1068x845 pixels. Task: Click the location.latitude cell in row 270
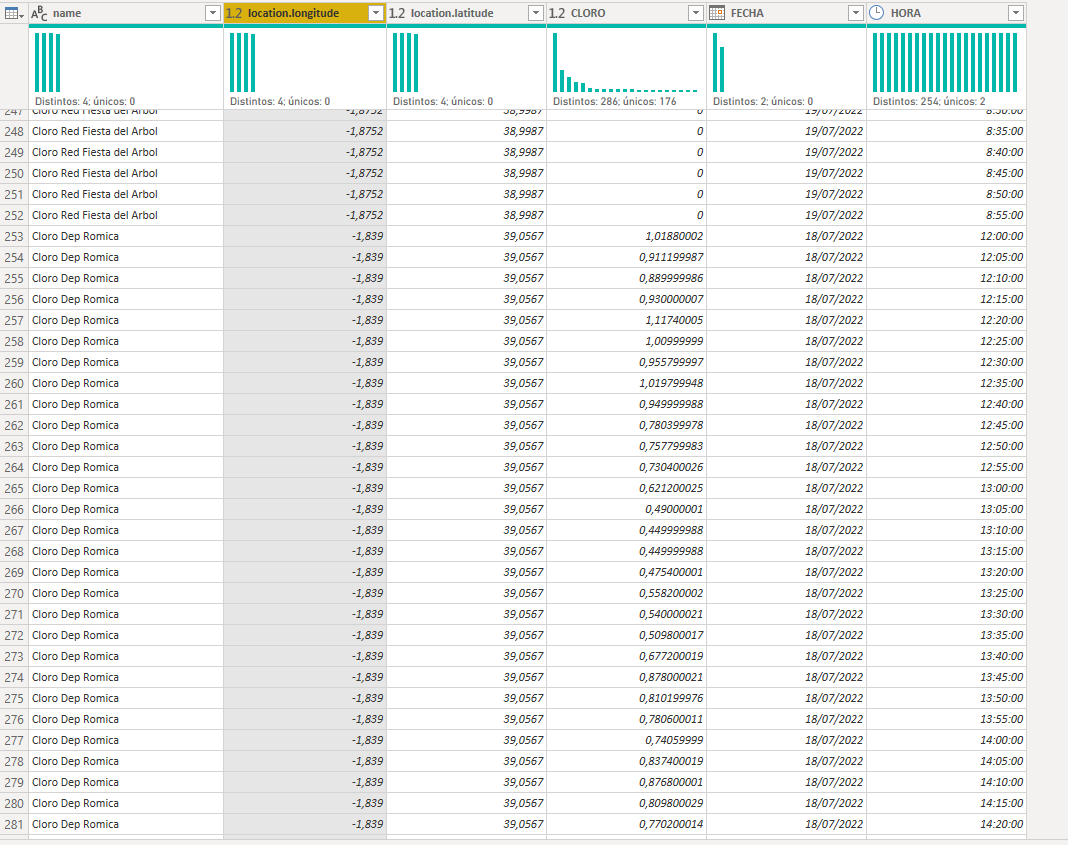(x=467, y=593)
